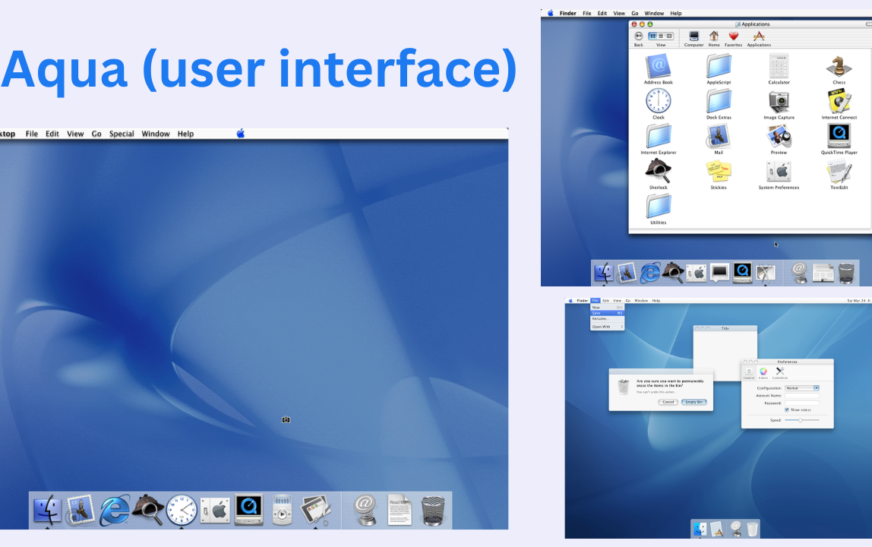Click the Back button in Applications window
The width and height of the screenshot is (872, 547).
638,38
